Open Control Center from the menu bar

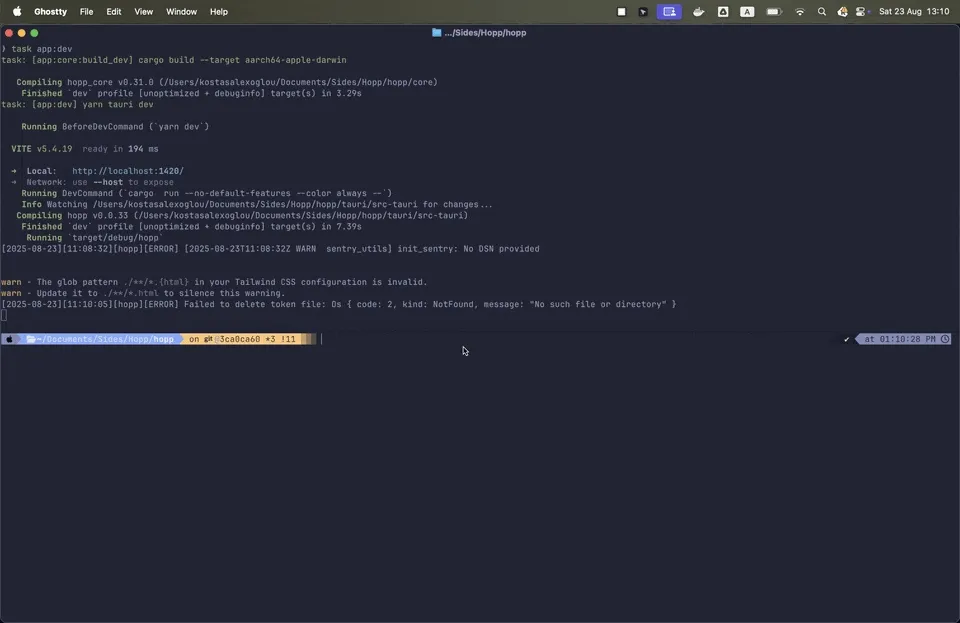point(862,11)
